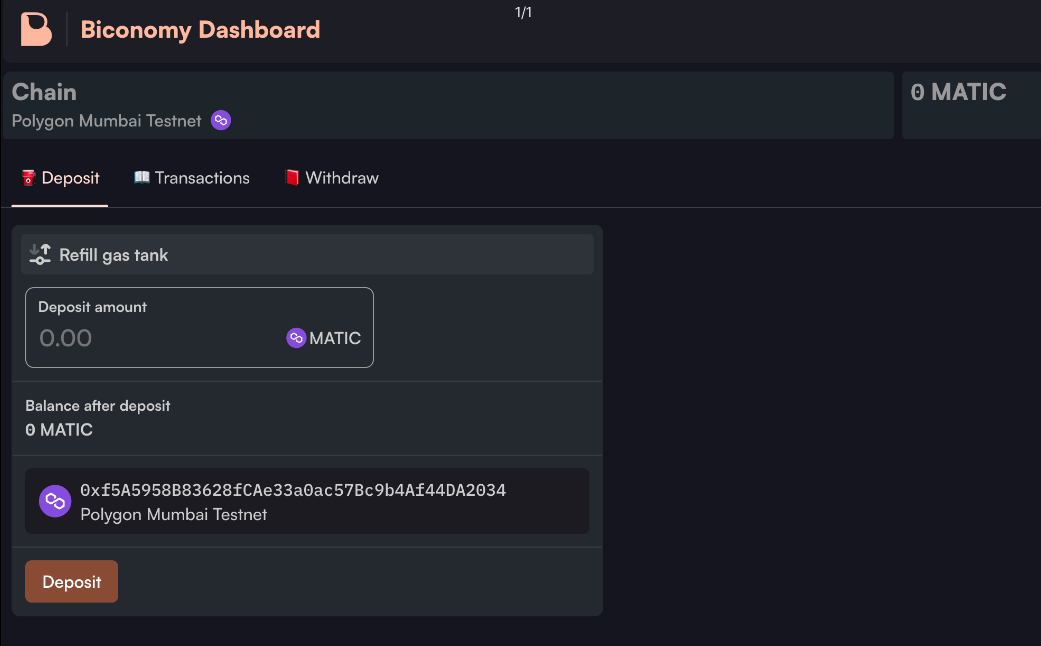Click the Refill gas tank icon
Screen dimensions: 1041x646
40,255
